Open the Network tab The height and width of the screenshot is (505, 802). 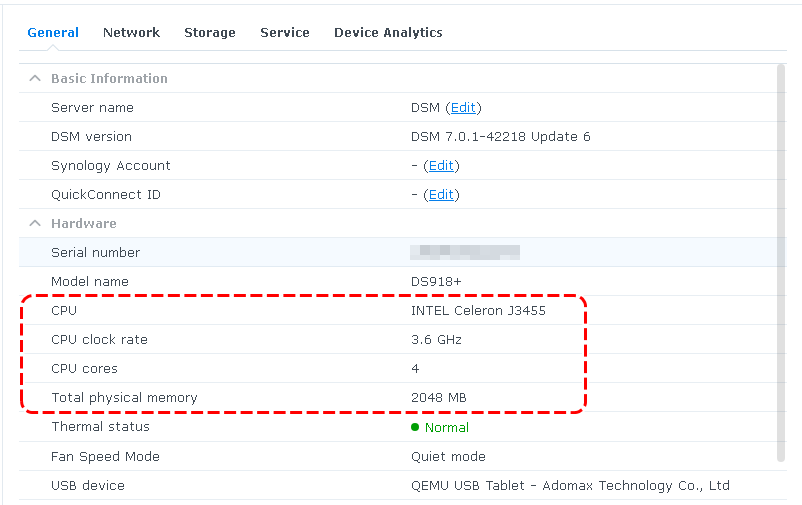(131, 32)
